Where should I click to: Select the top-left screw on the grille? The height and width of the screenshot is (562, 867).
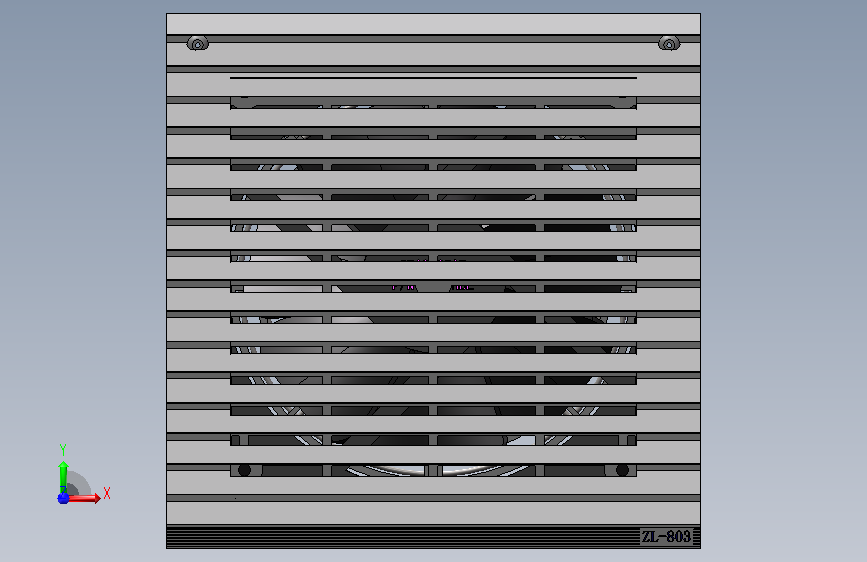pos(197,43)
